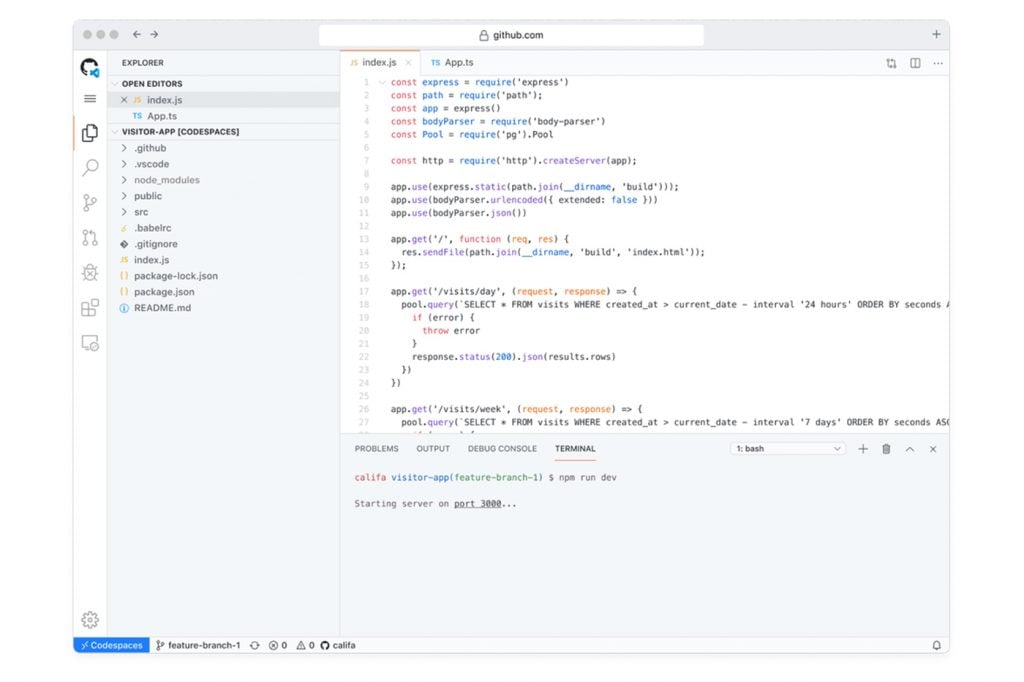1024x682 pixels.
Task: Open the Output panel tab
Action: (433, 449)
